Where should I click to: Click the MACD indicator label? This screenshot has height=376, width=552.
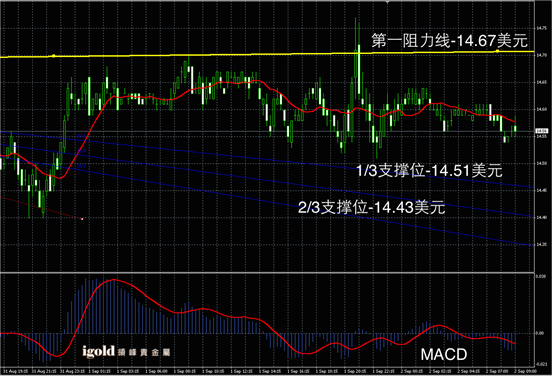(444, 354)
